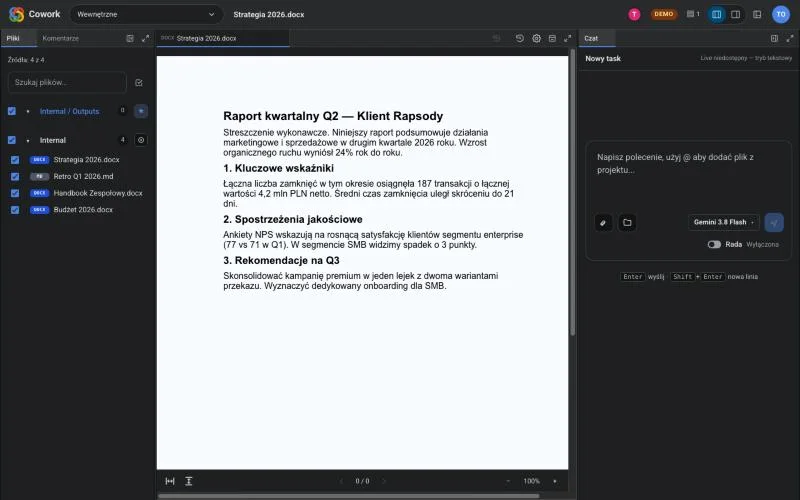Open the Gemini 3.8 Flash model dropdown

723,222
